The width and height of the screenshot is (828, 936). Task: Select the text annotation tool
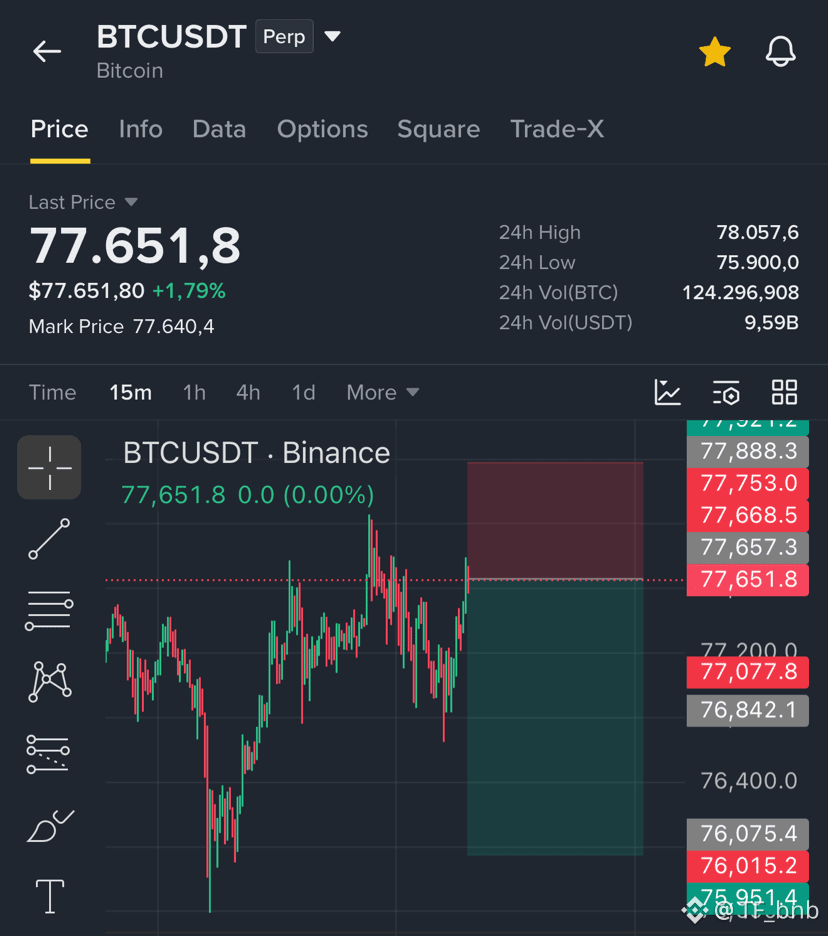[x=50, y=897]
